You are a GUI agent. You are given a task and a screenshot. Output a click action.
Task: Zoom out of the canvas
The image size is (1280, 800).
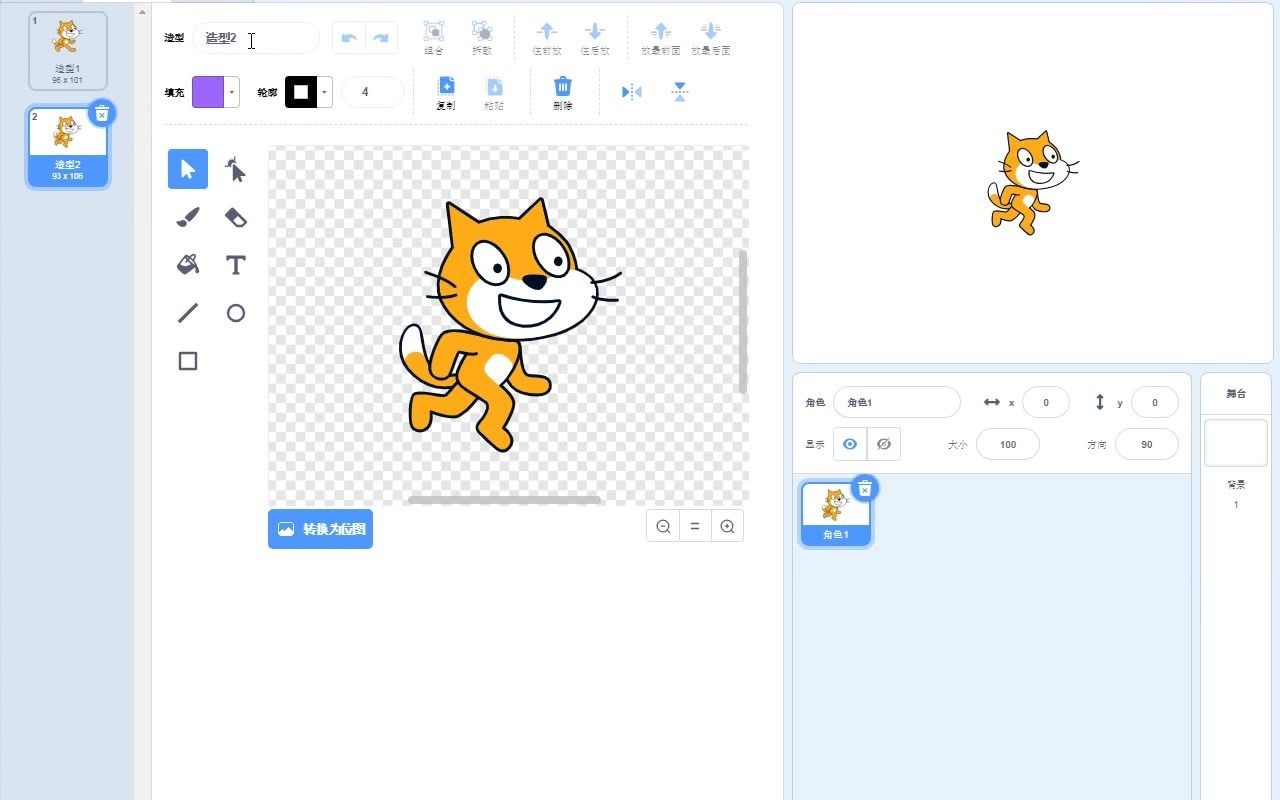(663, 526)
